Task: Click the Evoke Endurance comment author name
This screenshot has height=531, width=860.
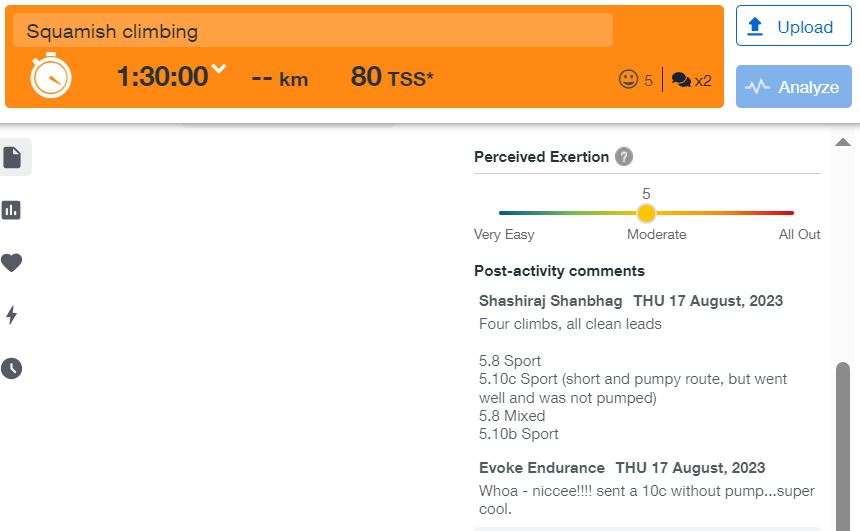Action: pyautogui.click(x=542, y=468)
